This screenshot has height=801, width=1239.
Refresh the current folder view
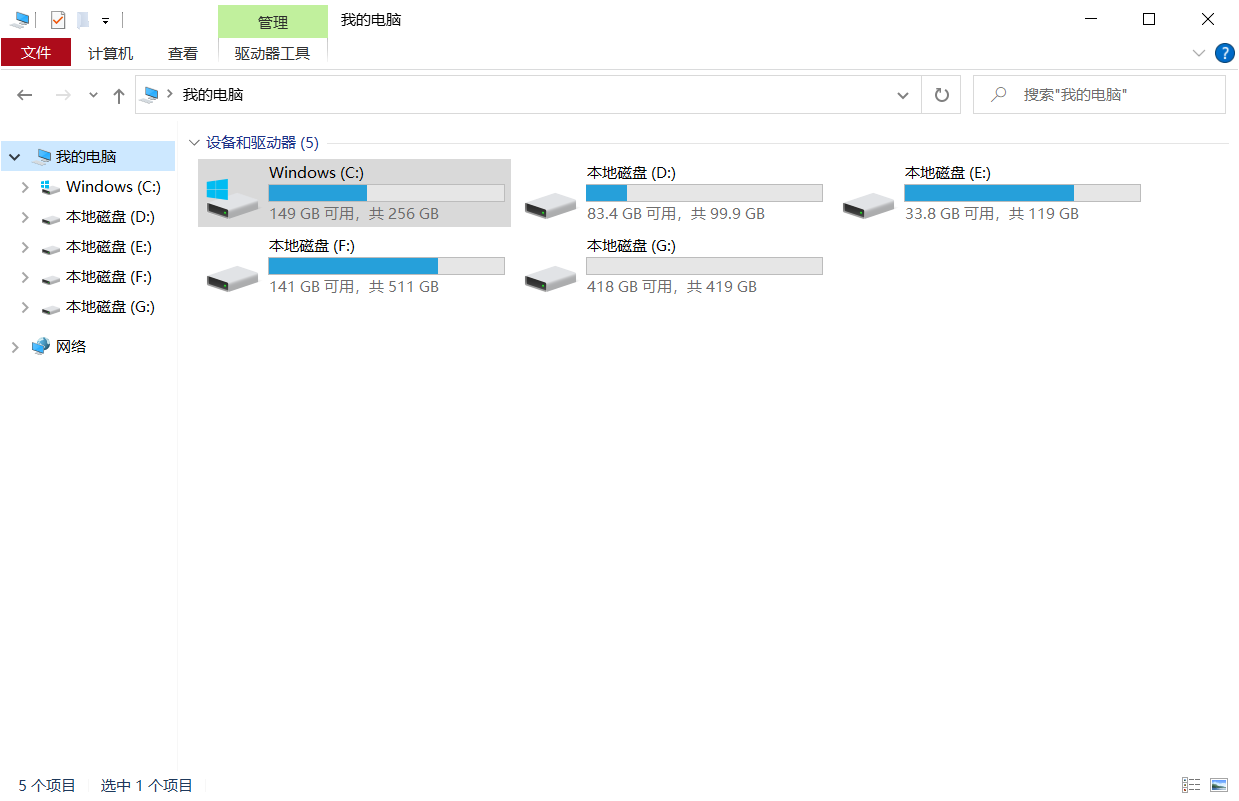pos(941,95)
